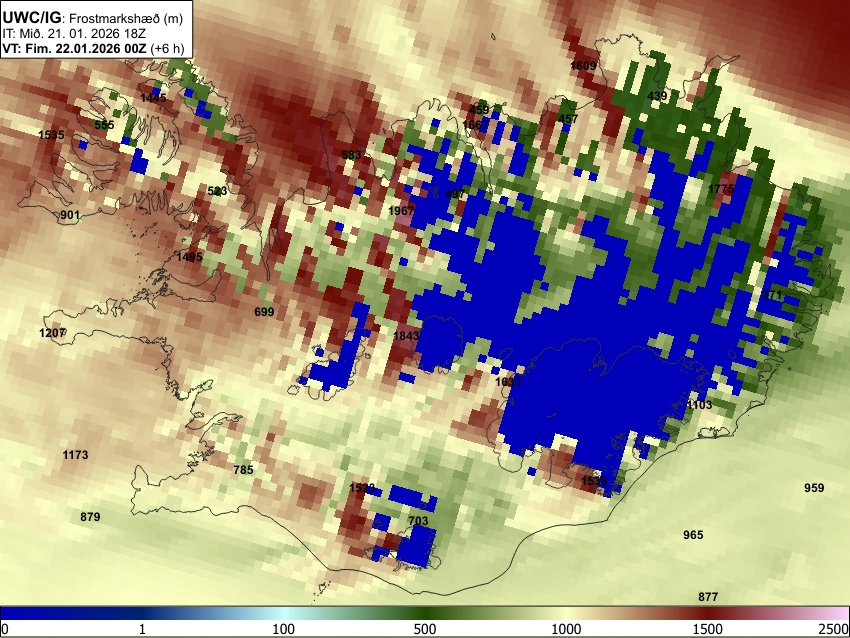Viewport: 850px width, 638px height.
Task: Click the map value 1775
Action: (721, 189)
